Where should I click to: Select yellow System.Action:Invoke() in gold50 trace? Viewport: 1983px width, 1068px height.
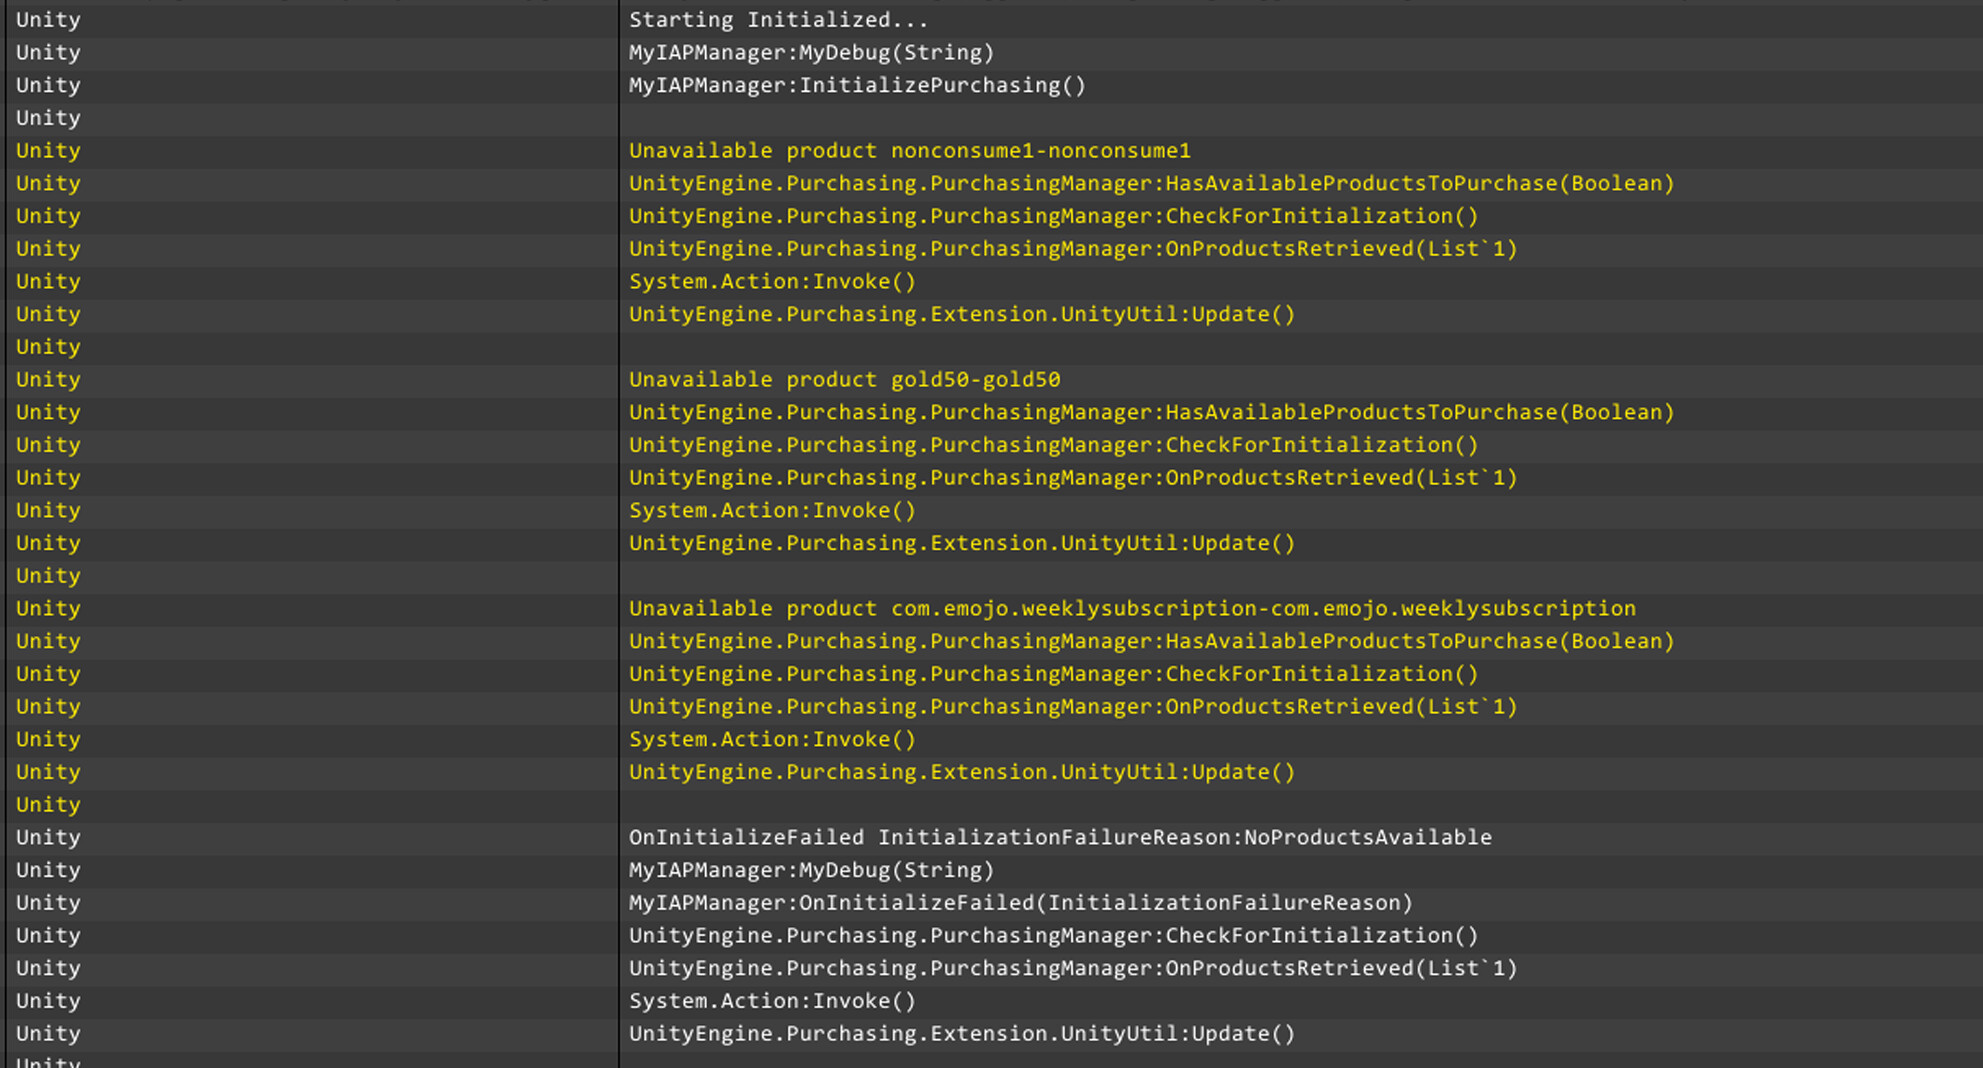tap(772, 511)
